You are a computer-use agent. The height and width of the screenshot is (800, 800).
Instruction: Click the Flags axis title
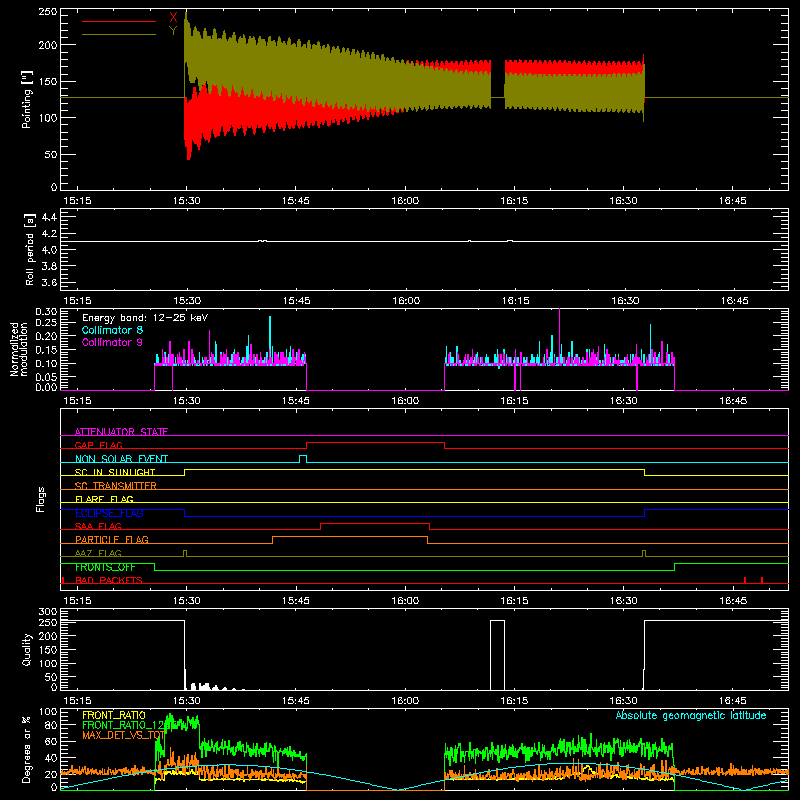tap(40, 499)
